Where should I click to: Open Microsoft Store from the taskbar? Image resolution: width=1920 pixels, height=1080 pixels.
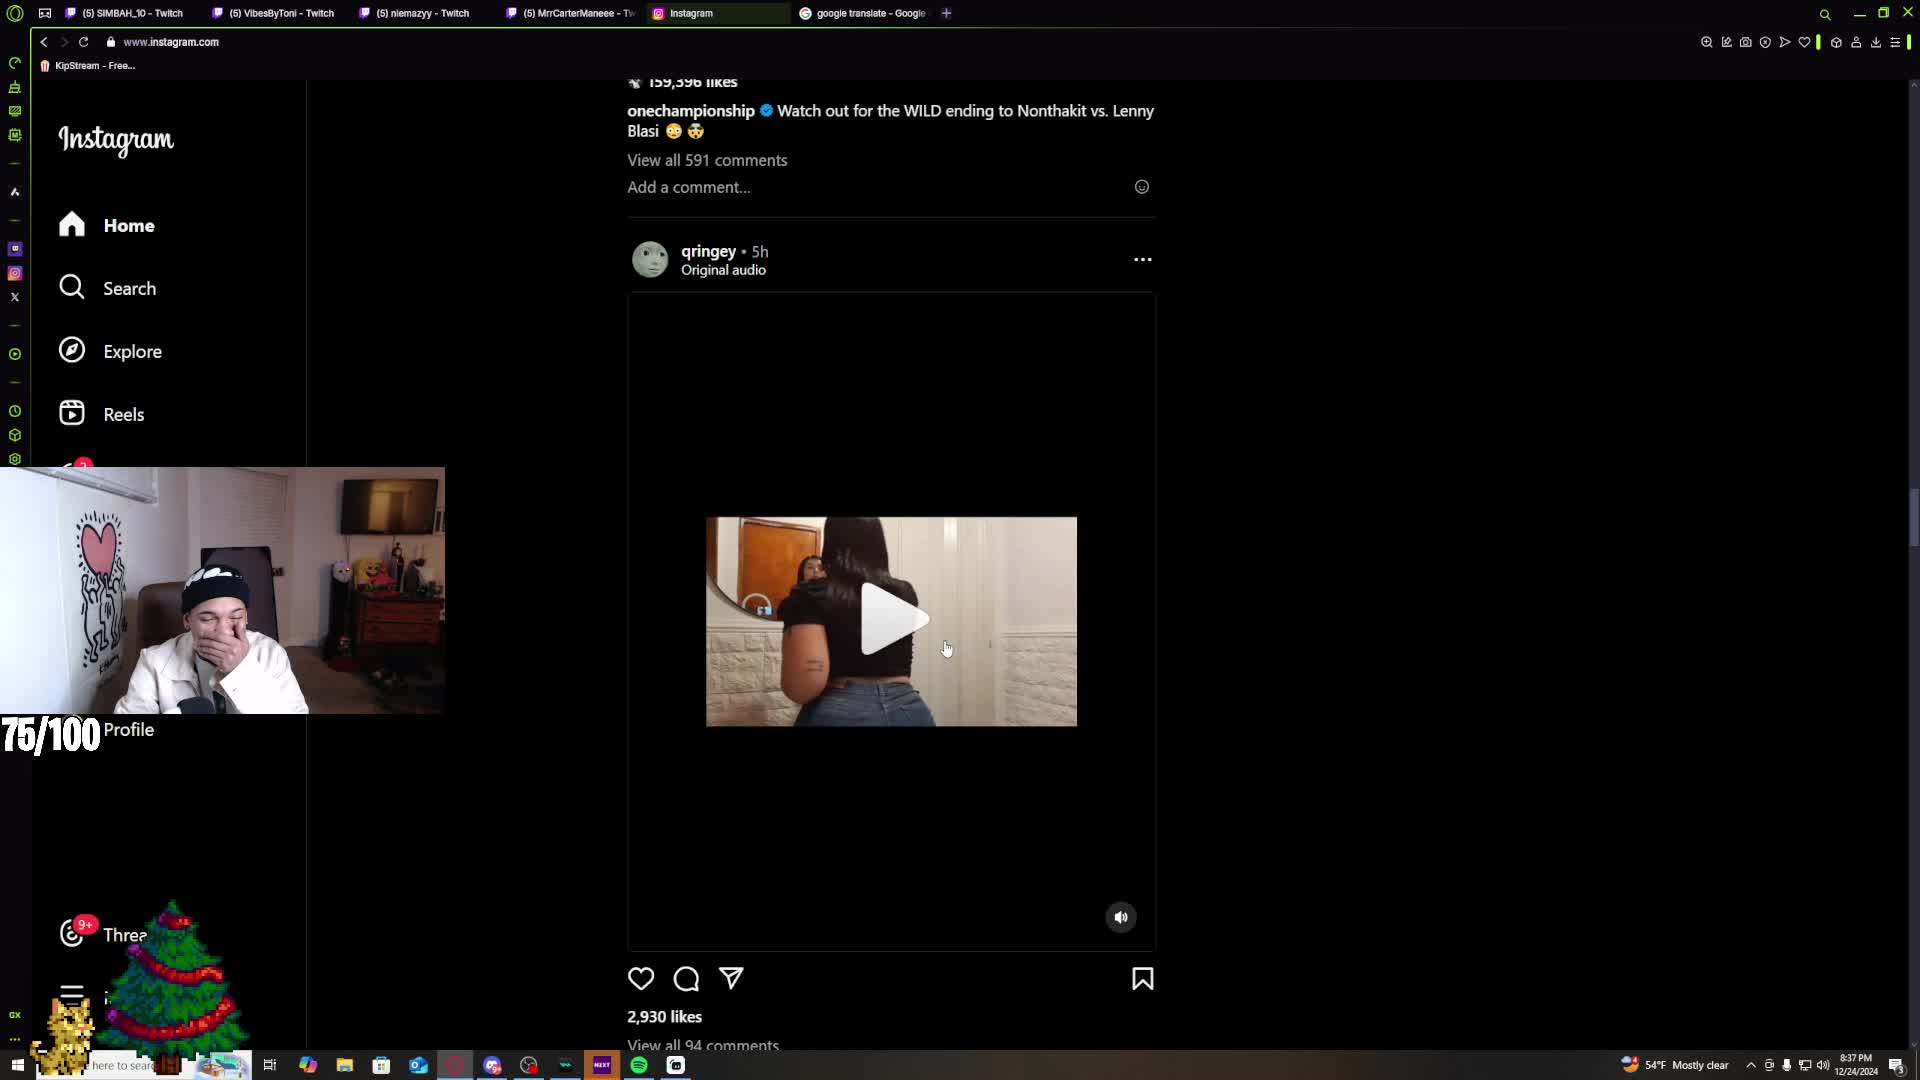381,1065
